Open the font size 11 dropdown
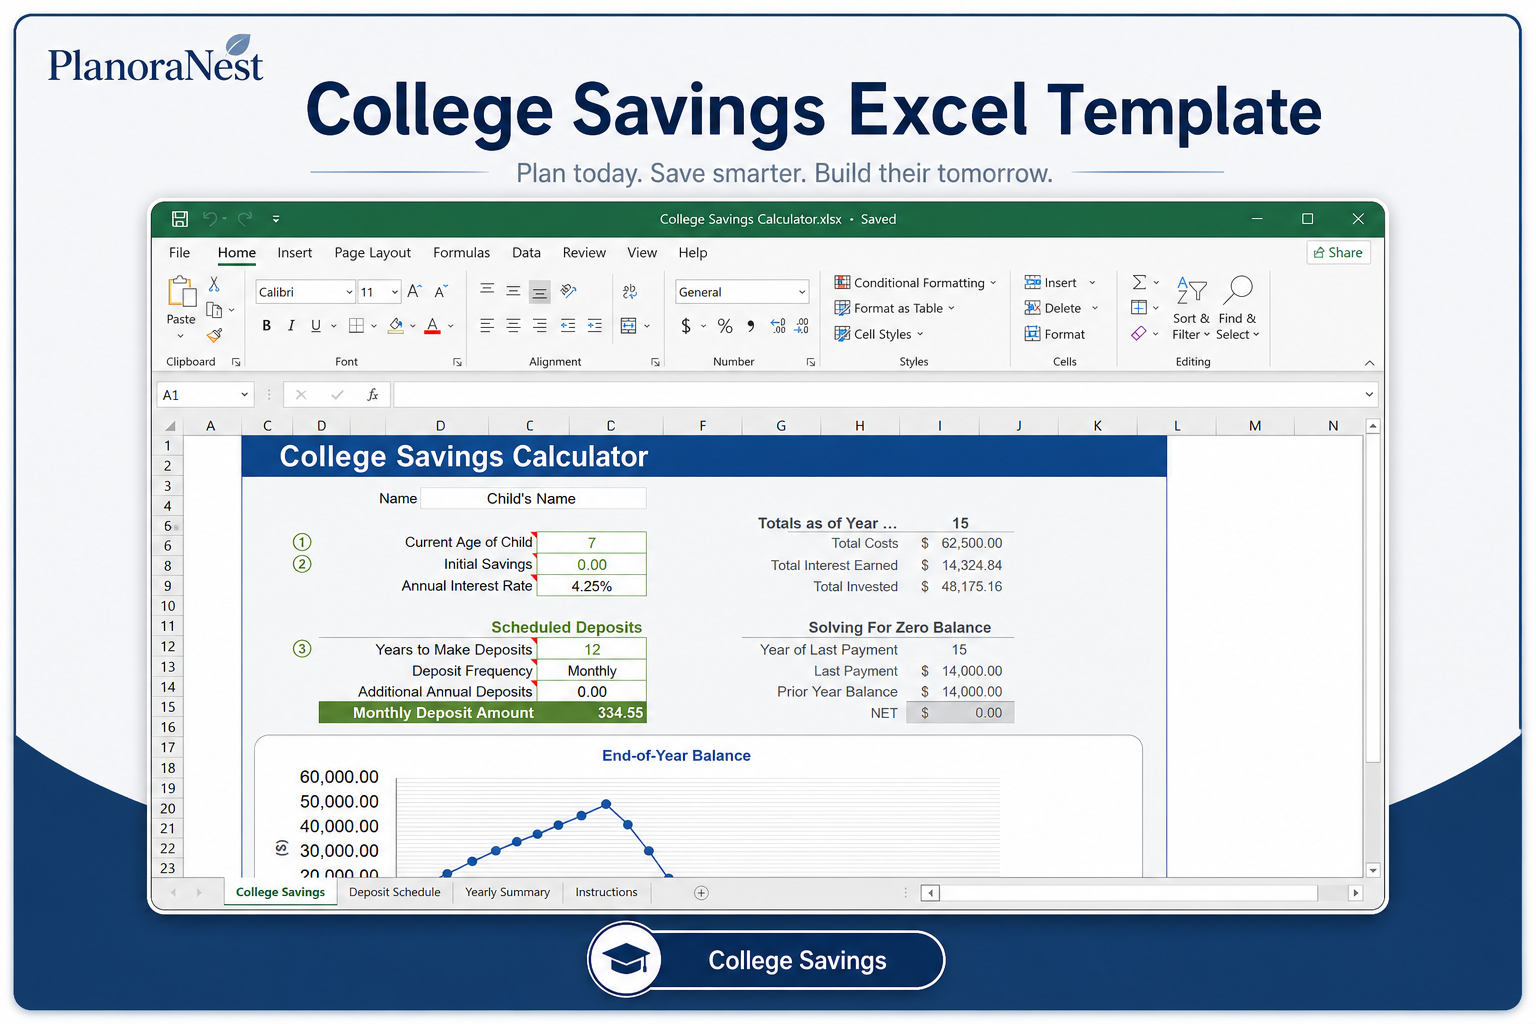This screenshot has width=1536, height=1024. coord(395,292)
